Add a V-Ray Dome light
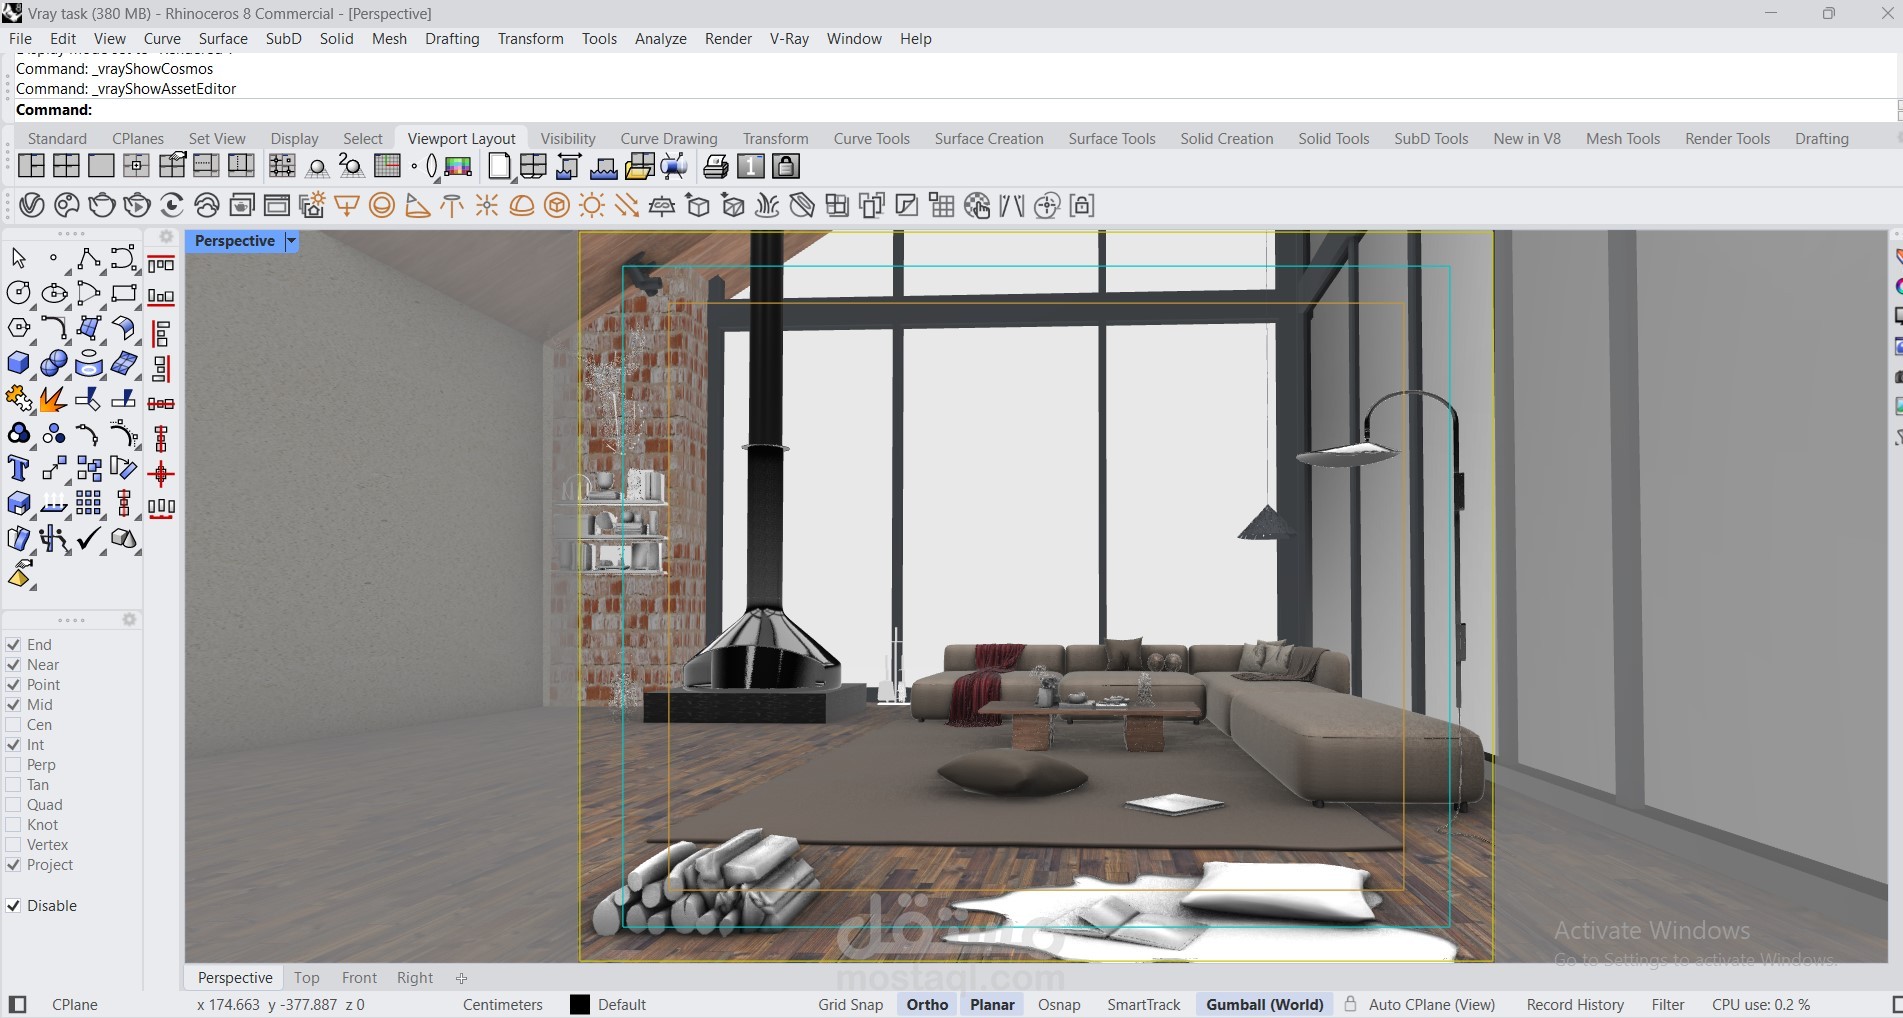Viewport: 1903px width, 1018px height. pyautogui.click(x=522, y=206)
